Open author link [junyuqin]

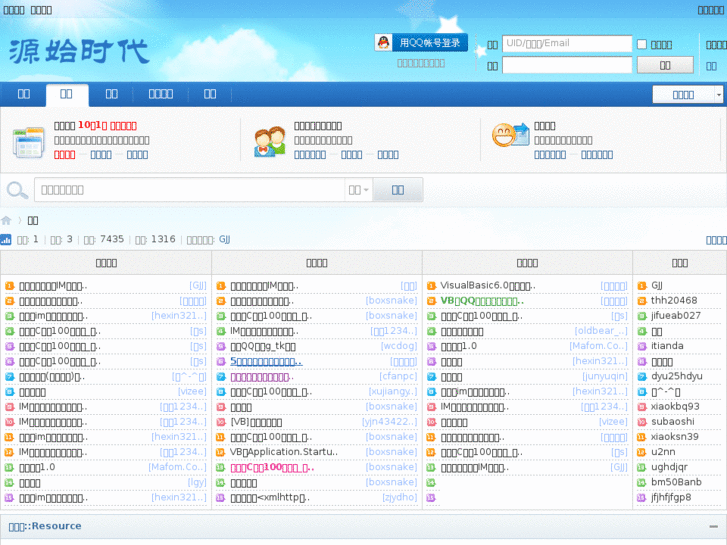tap(605, 376)
